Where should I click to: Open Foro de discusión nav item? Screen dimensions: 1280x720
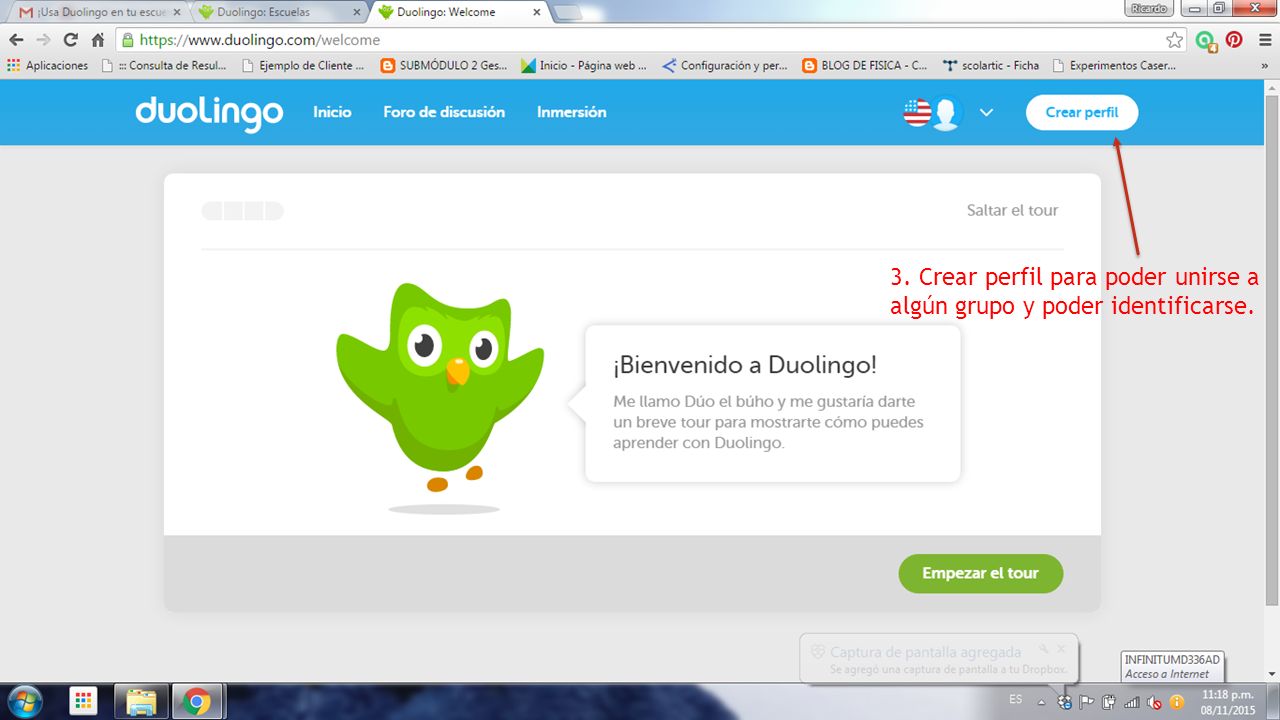444,112
